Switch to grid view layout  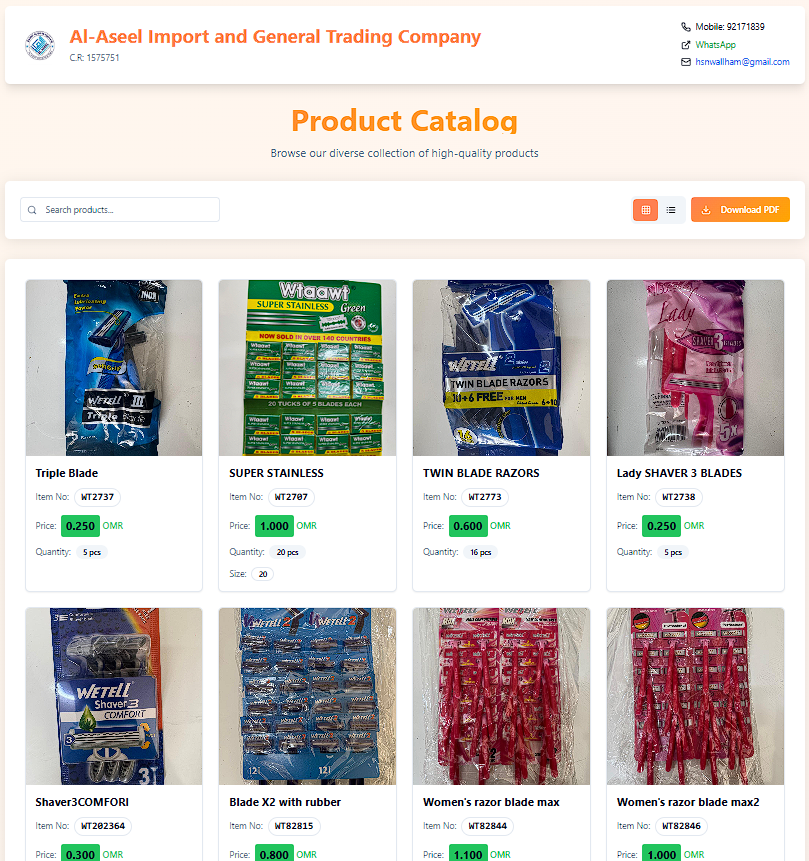coord(645,210)
